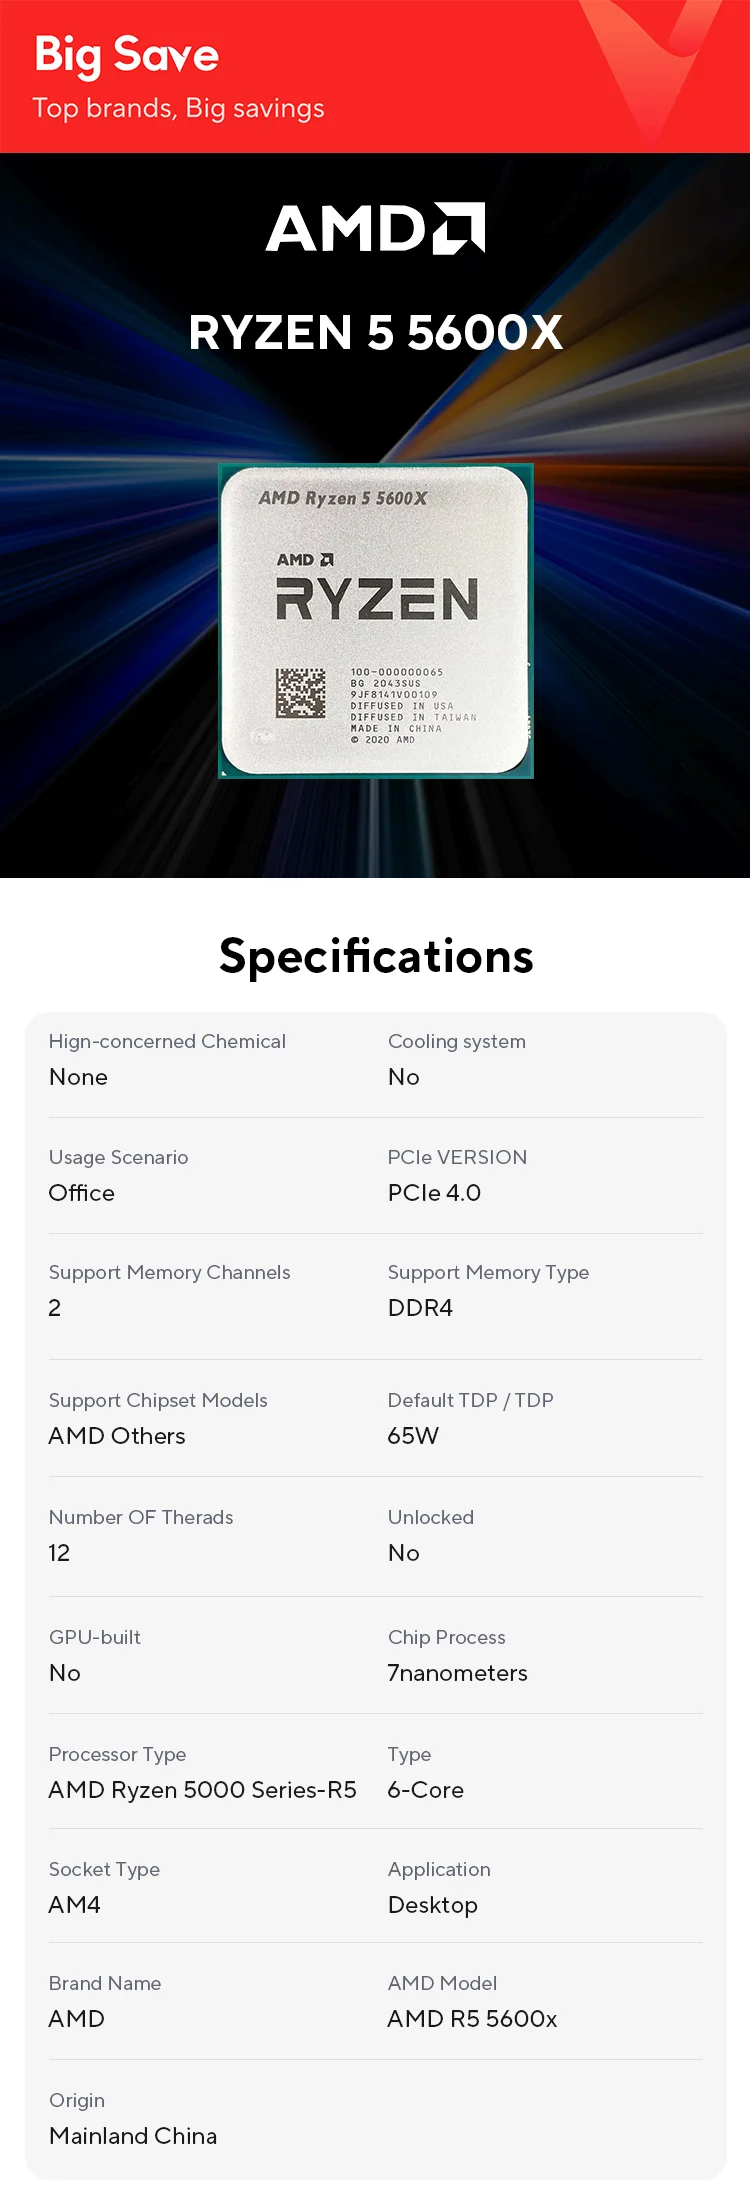Viewport: 750px width, 2188px height.
Task: Select the AMD R5 5600x model value
Action: 473,2019
